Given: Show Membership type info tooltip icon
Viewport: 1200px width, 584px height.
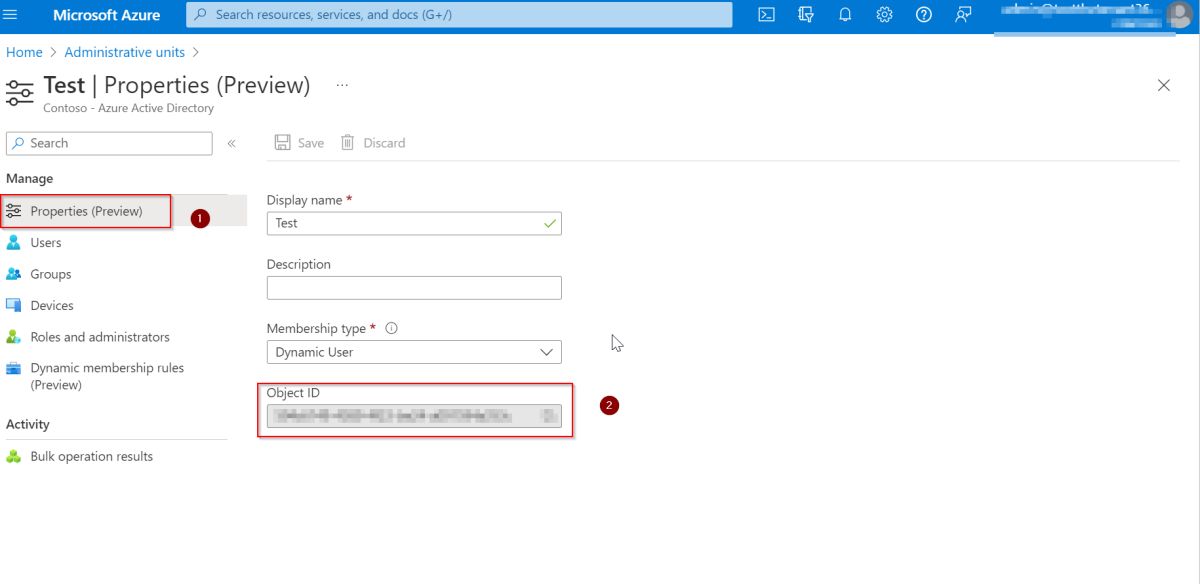Looking at the screenshot, I should (392, 328).
